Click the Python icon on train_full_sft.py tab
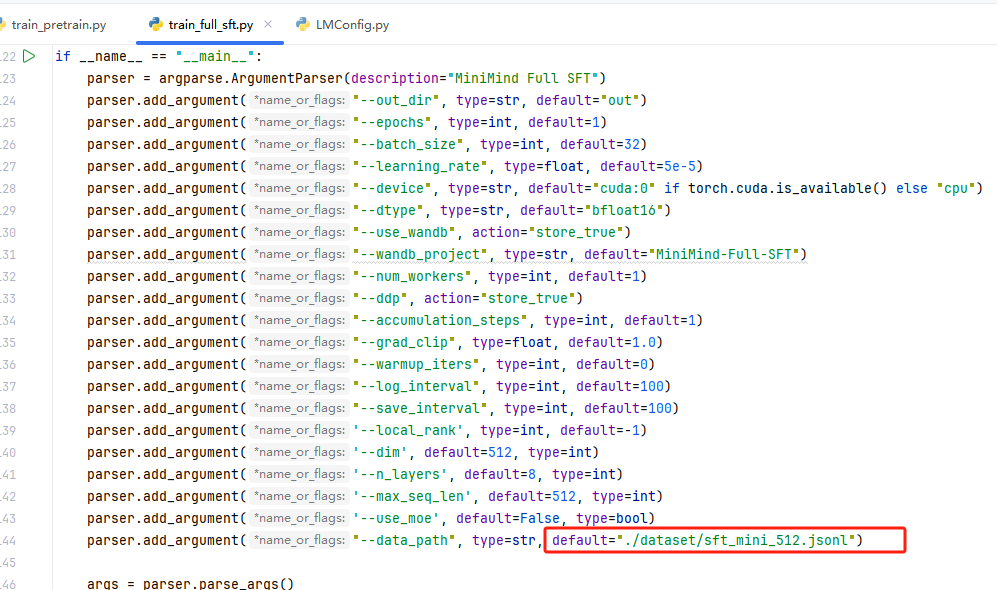997x590 pixels. [x=156, y=23]
